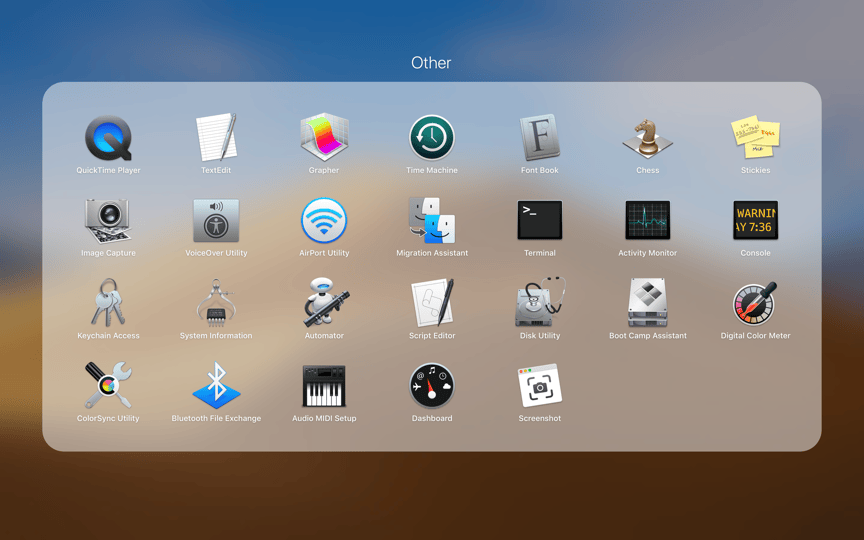Launch the Terminal app icon
864x540 pixels.
[540, 220]
